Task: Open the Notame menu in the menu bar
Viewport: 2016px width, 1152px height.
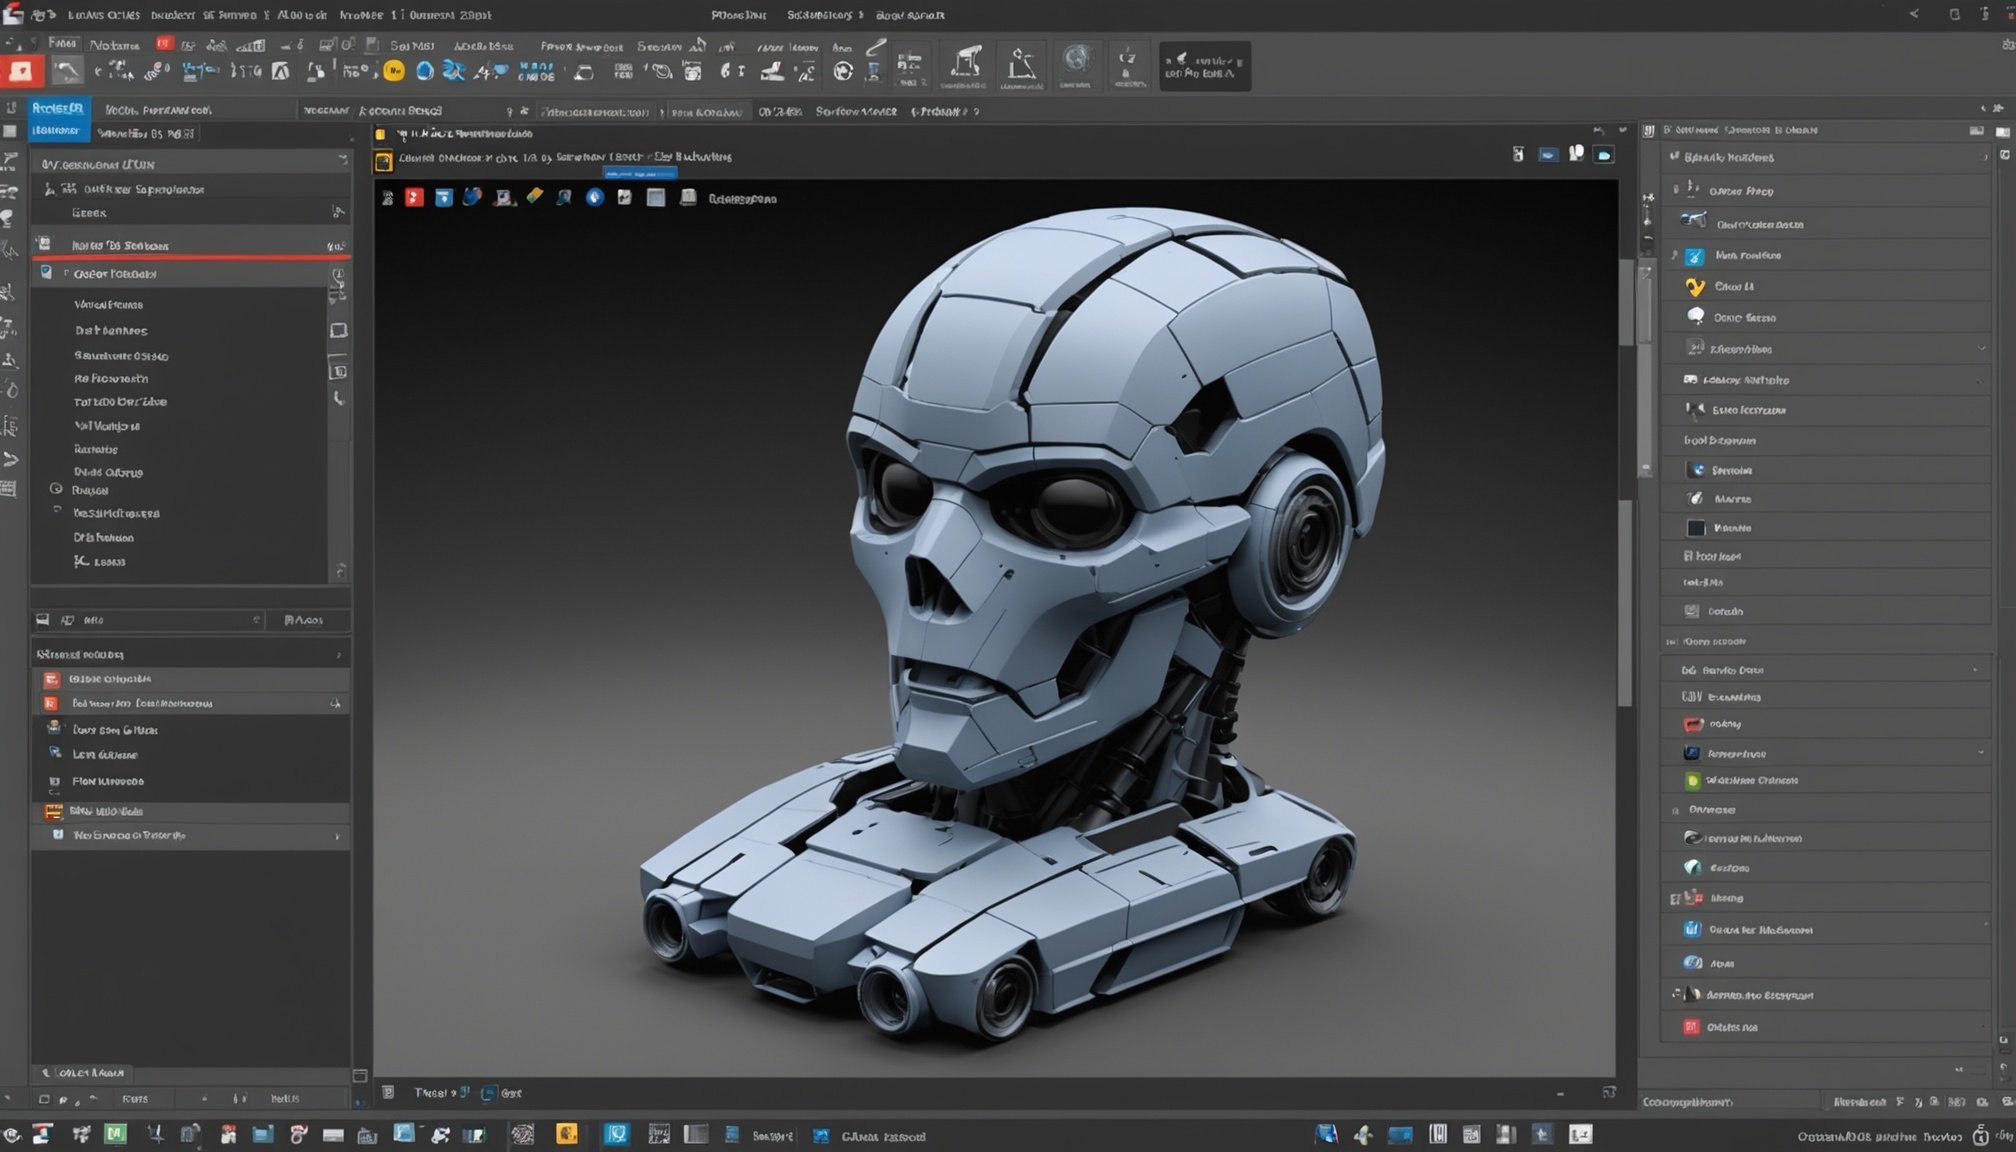Action: (115, 45)
